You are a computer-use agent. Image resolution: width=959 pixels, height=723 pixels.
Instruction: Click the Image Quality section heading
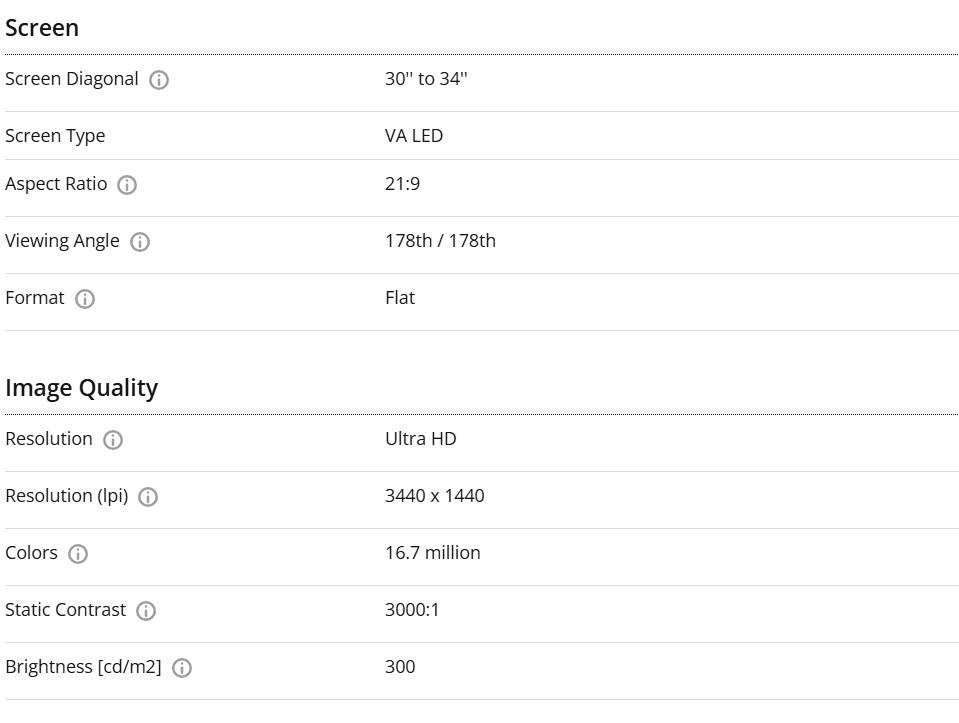click(x=81, y=388)
